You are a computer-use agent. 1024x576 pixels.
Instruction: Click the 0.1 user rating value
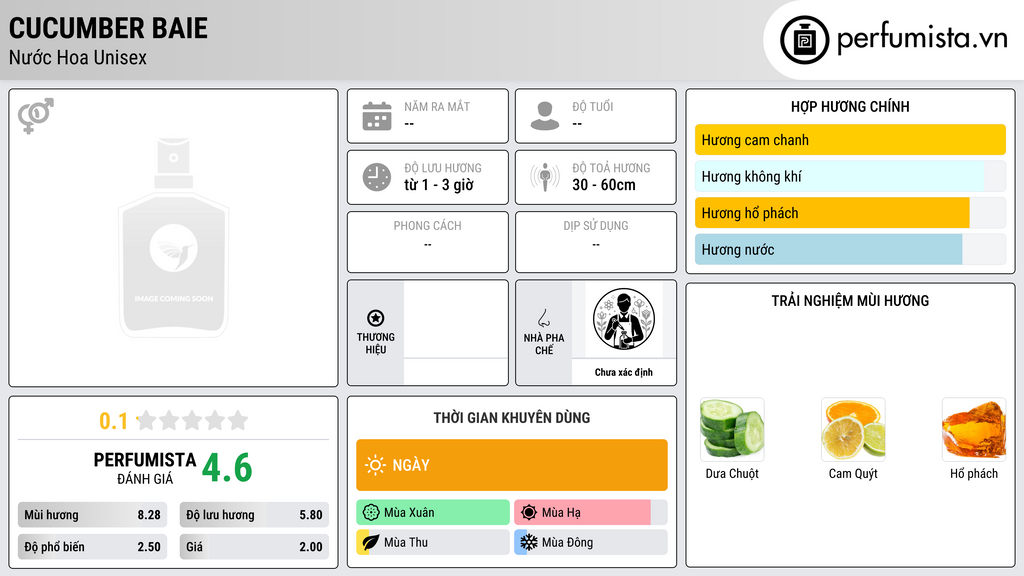tap(113, 421)
